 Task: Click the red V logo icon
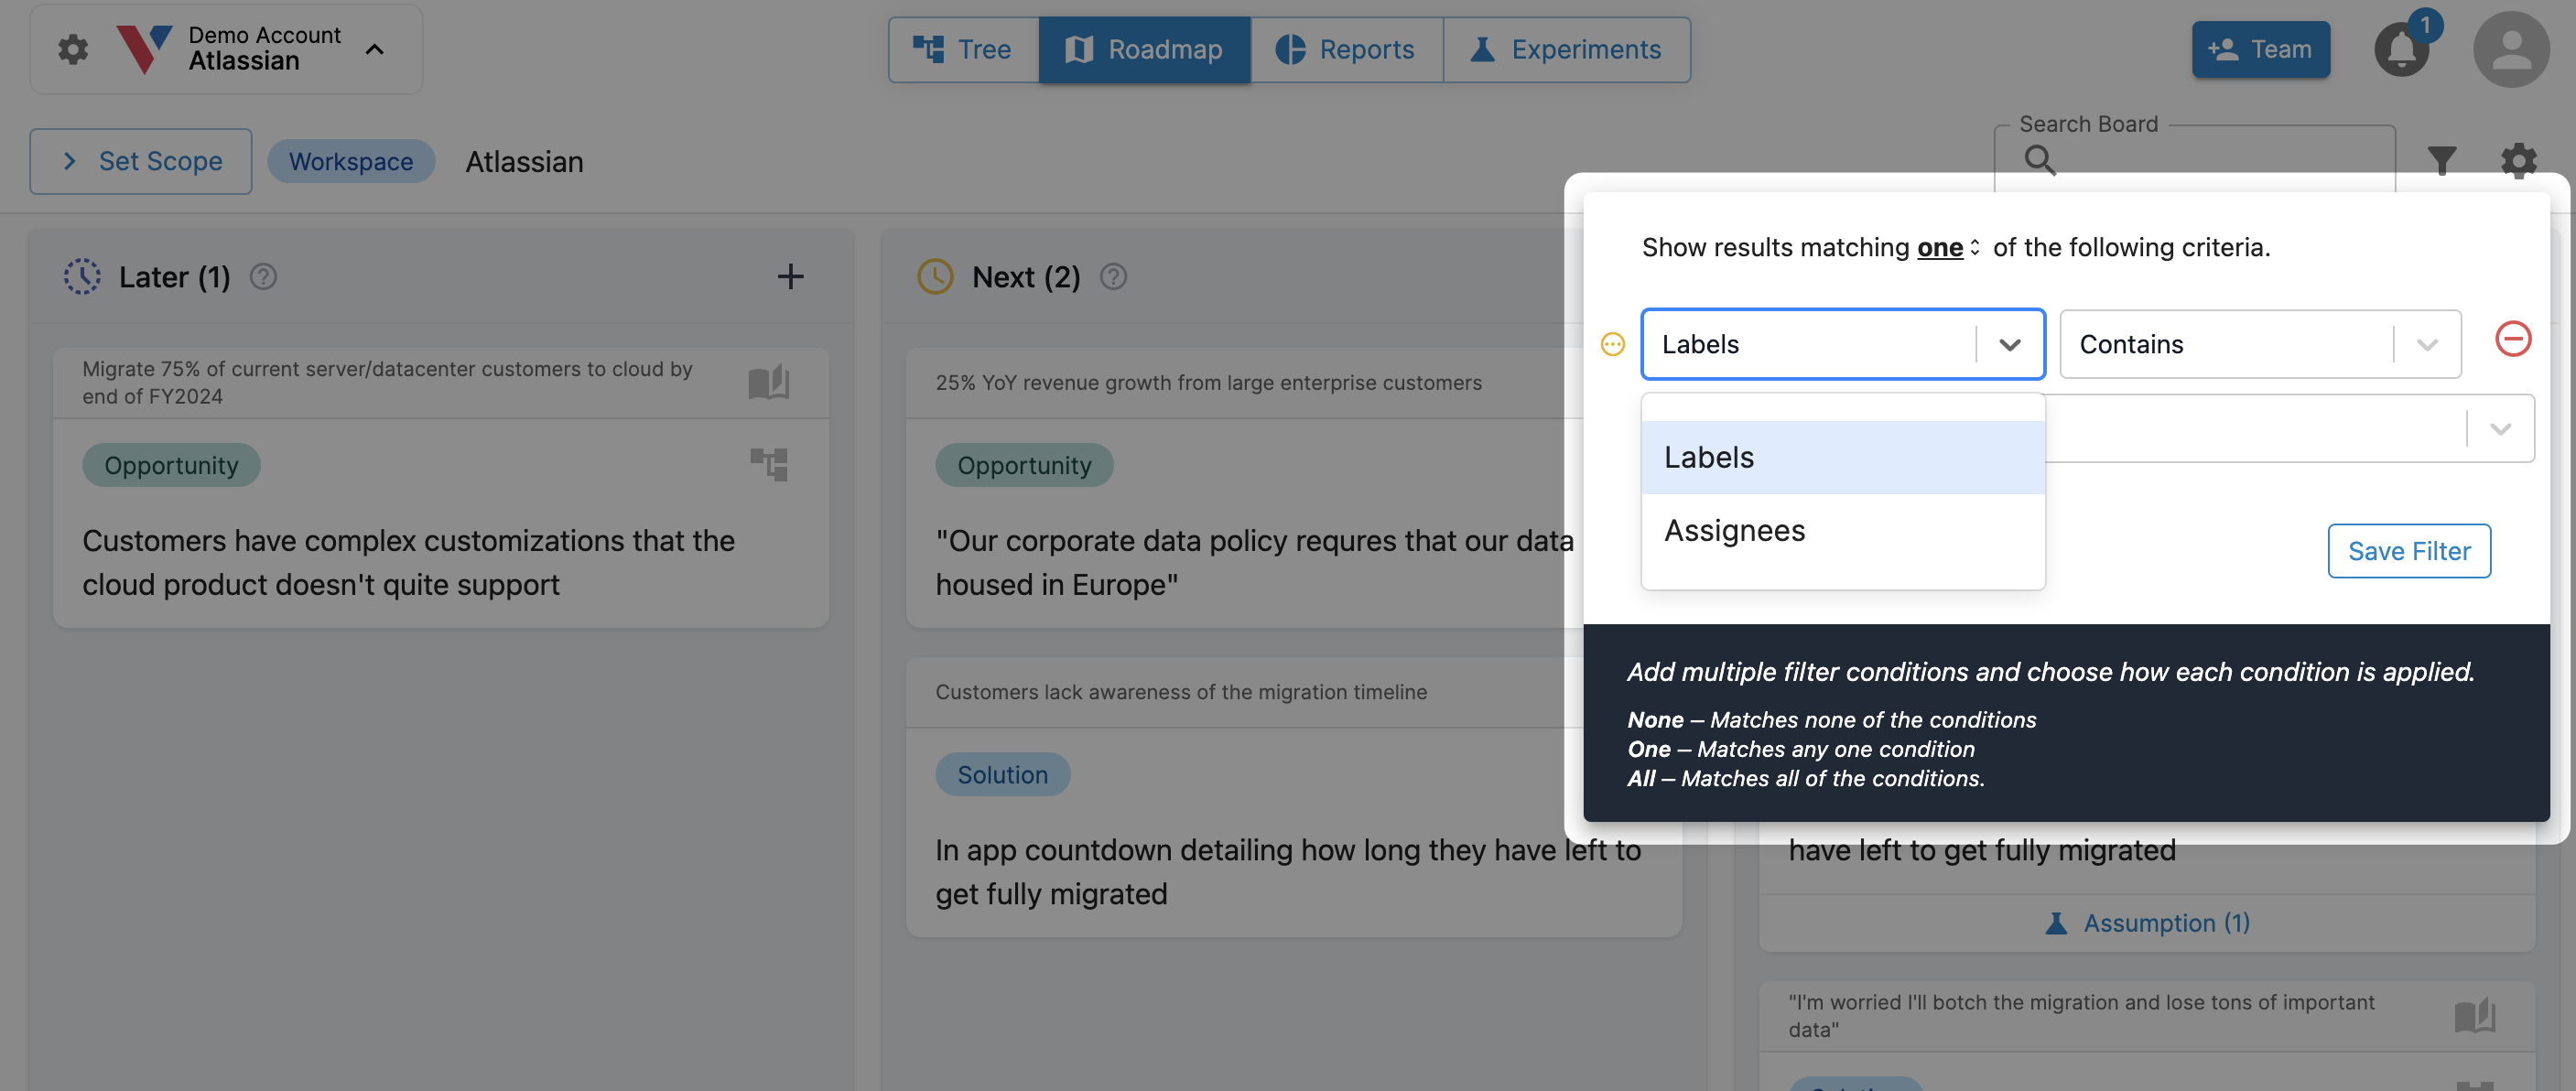click(x=144, y=49)
